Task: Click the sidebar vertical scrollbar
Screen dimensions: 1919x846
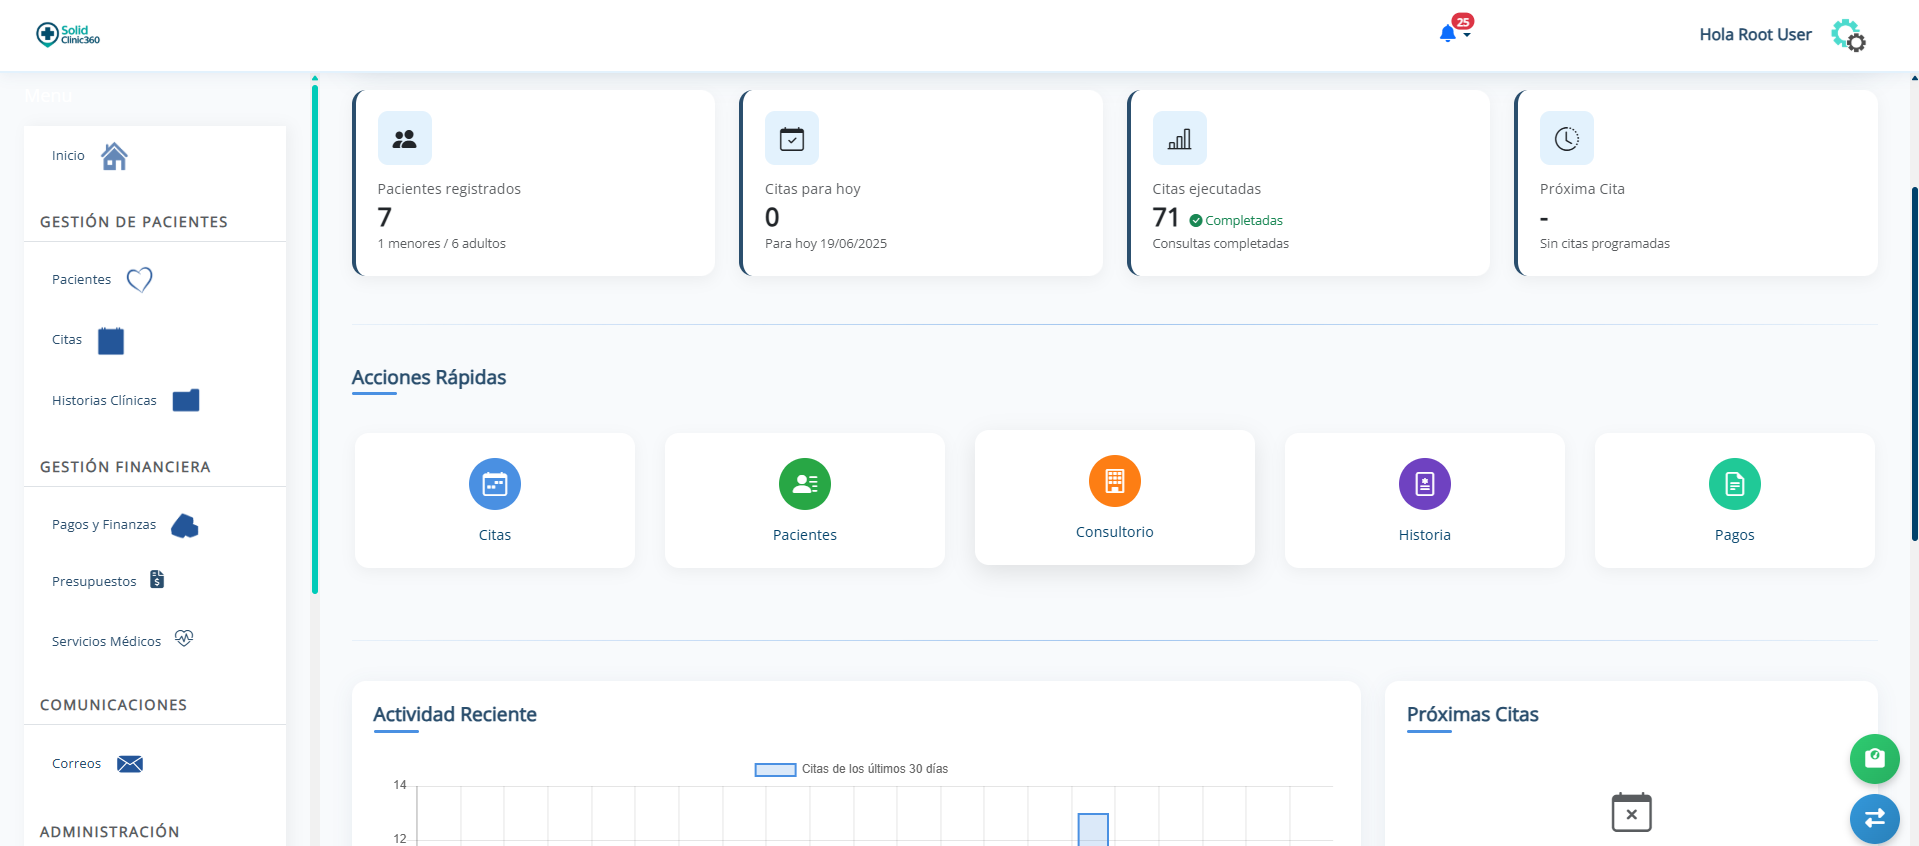Action: 315,340
